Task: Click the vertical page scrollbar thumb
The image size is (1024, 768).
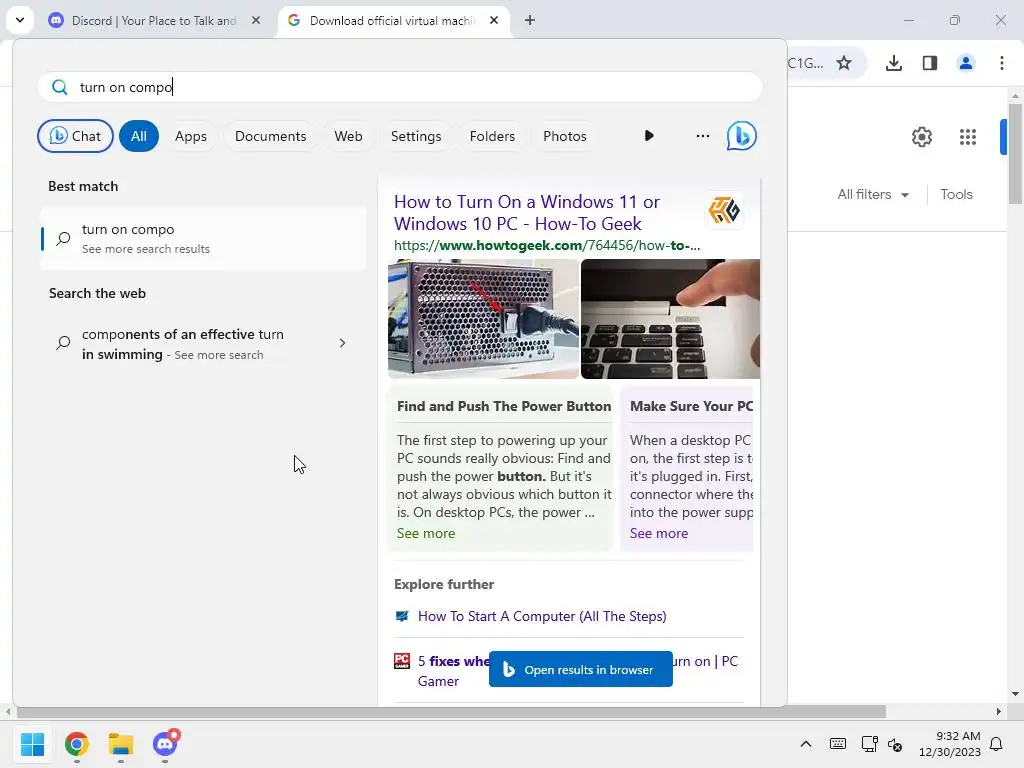Action: click(1015, 153)
